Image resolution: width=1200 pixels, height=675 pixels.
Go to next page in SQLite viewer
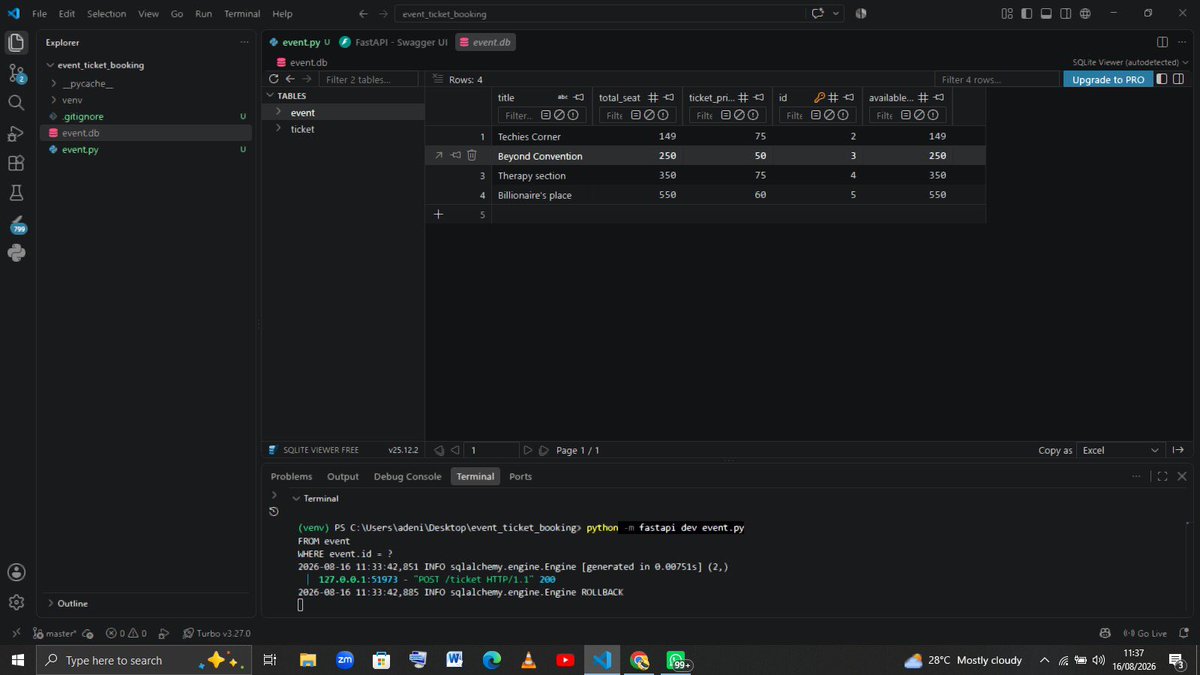(x=528, y=450)
